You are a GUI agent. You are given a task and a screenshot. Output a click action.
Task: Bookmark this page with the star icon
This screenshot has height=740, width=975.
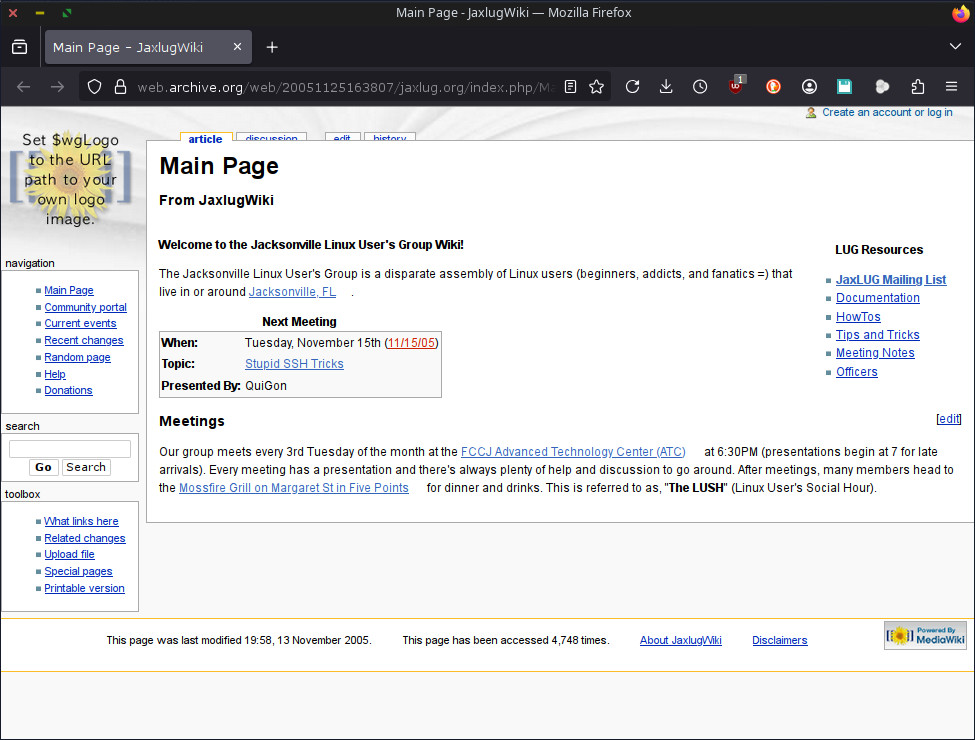(x=597, y=87)
